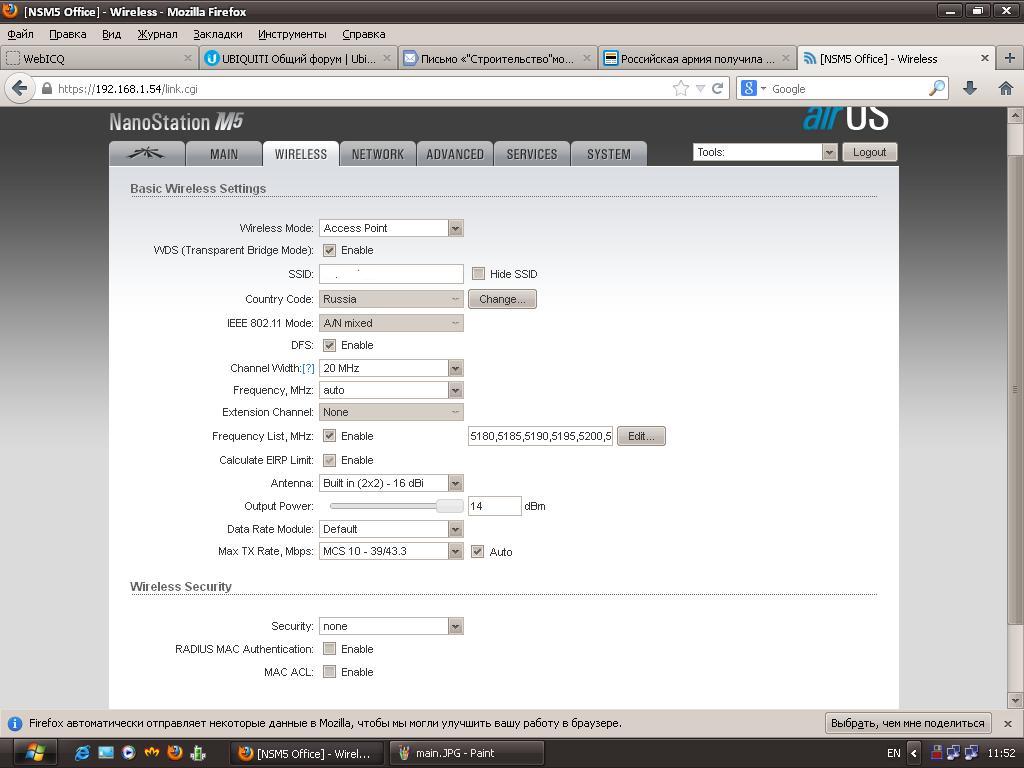Click the Frequency List Edit... button
This screenshot has height=768, width=1024.
[641, 436]
